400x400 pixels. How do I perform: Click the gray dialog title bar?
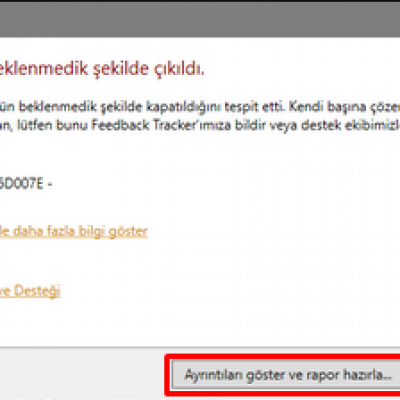[x=200, y=19]
